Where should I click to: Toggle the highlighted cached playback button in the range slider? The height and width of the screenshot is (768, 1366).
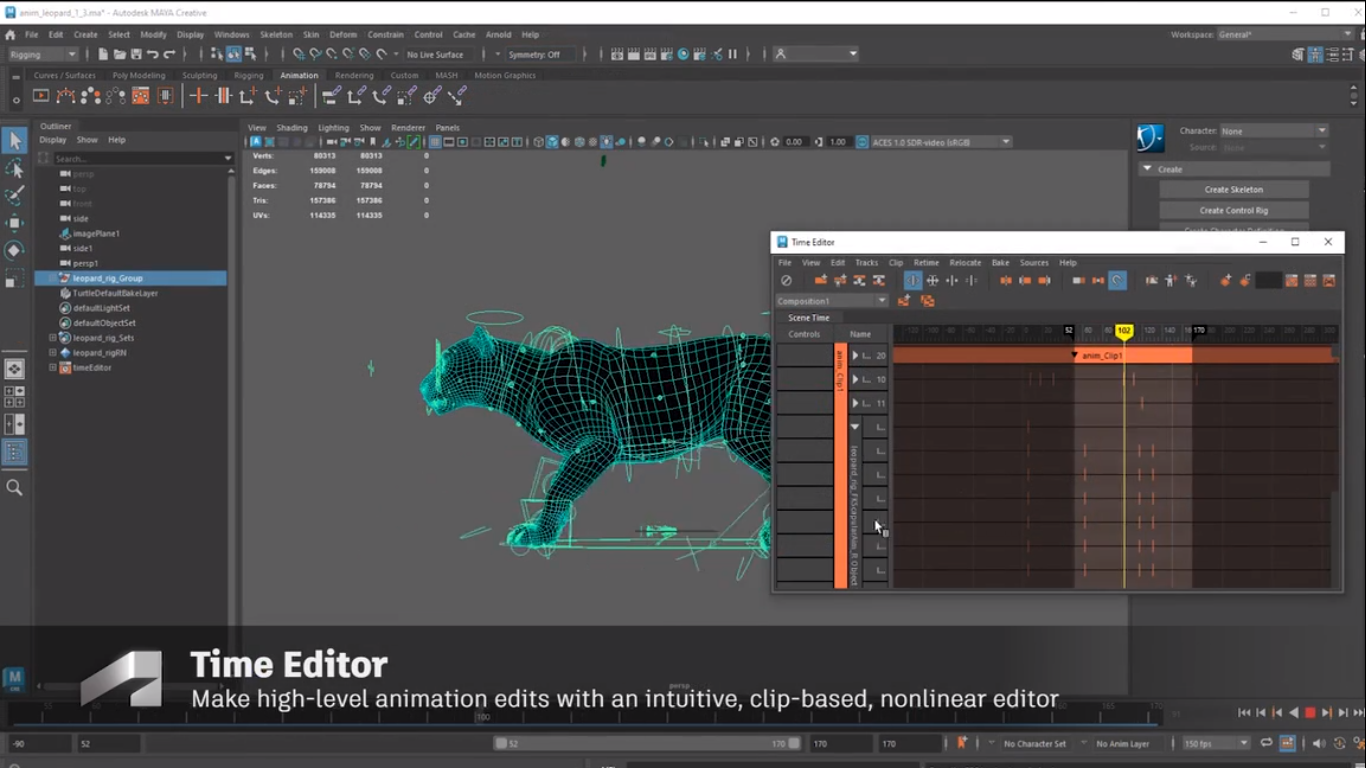pyautogui.click(x=1287, y=743)
